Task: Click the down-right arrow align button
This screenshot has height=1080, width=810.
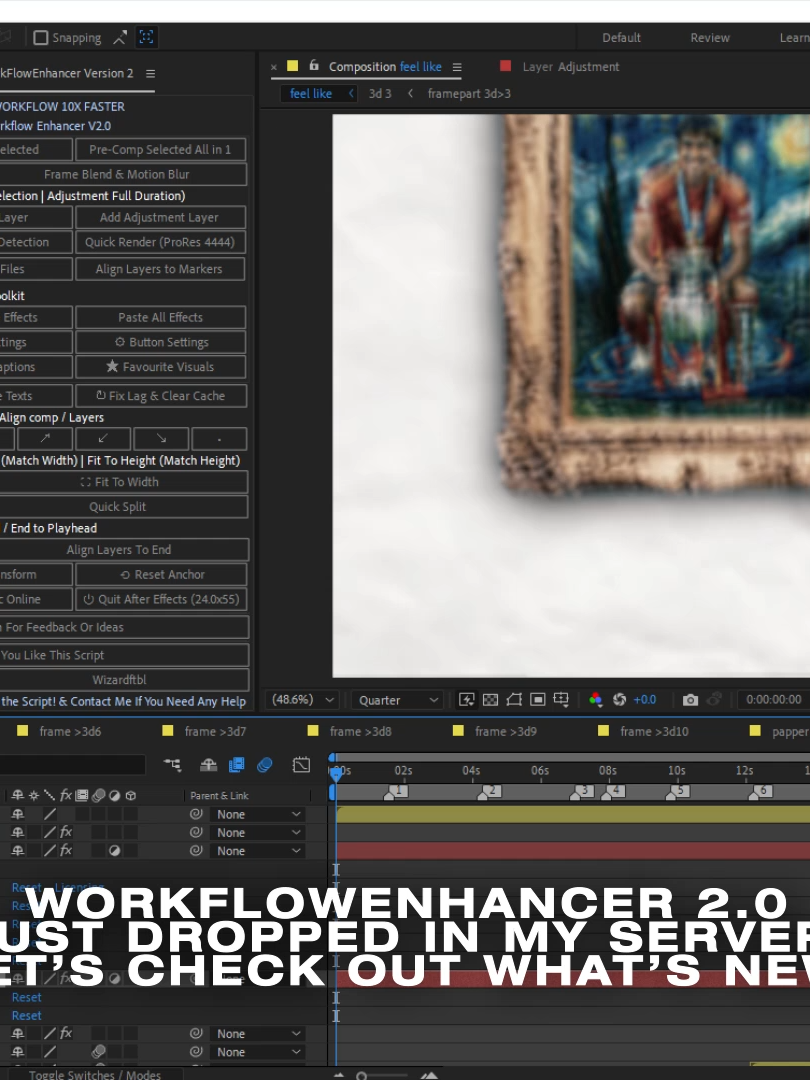Action: click(x=161, y=438)
